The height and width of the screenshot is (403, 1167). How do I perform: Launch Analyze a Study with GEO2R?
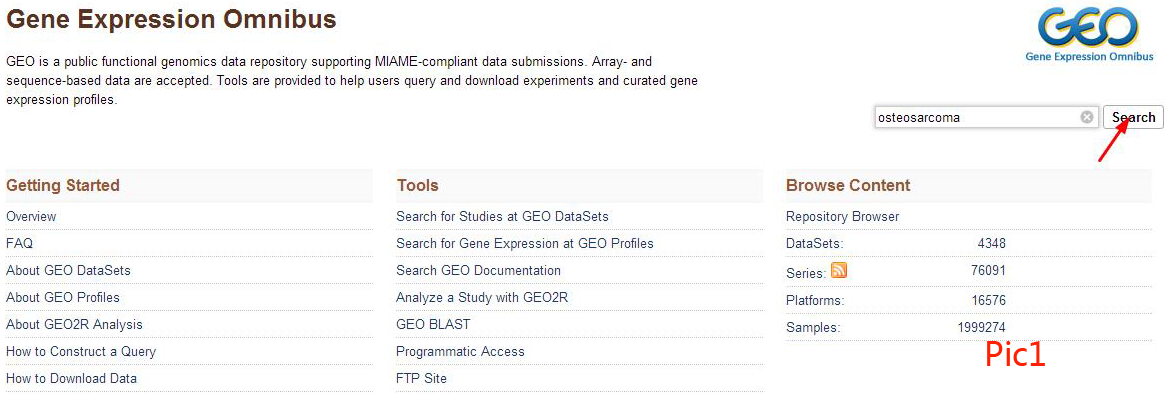pos(482,297)
